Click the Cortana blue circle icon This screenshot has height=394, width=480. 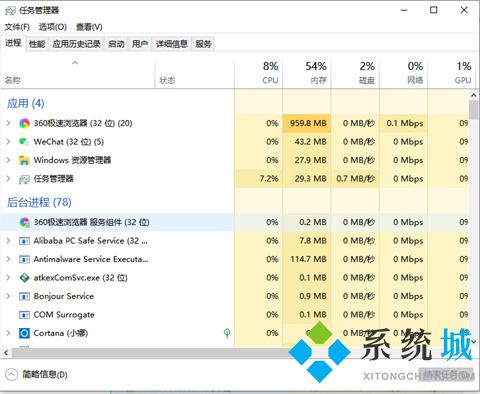click(x=24, y=333)
